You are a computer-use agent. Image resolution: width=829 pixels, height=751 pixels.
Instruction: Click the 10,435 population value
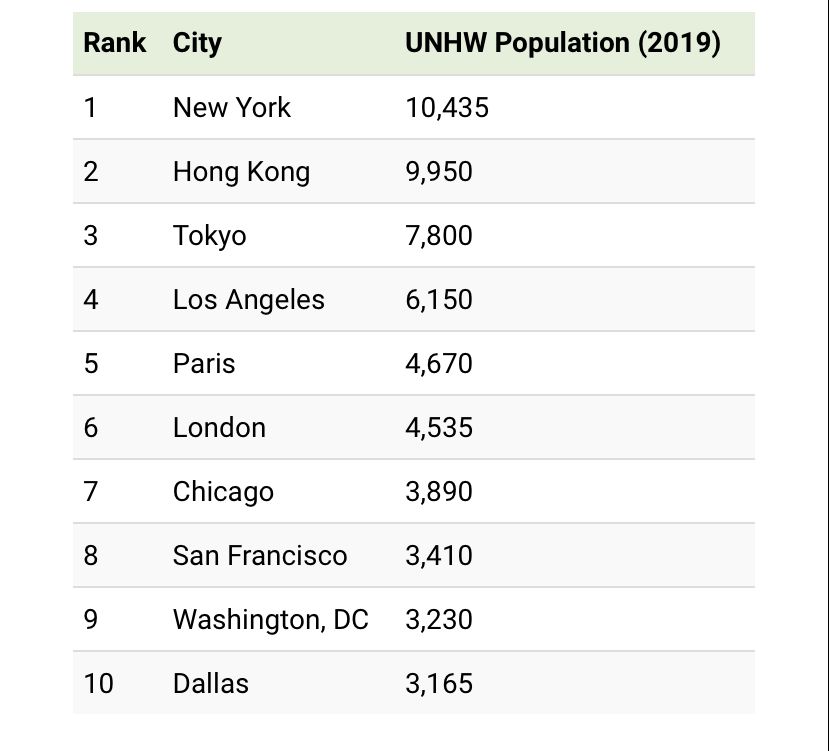tap(447, 107)
